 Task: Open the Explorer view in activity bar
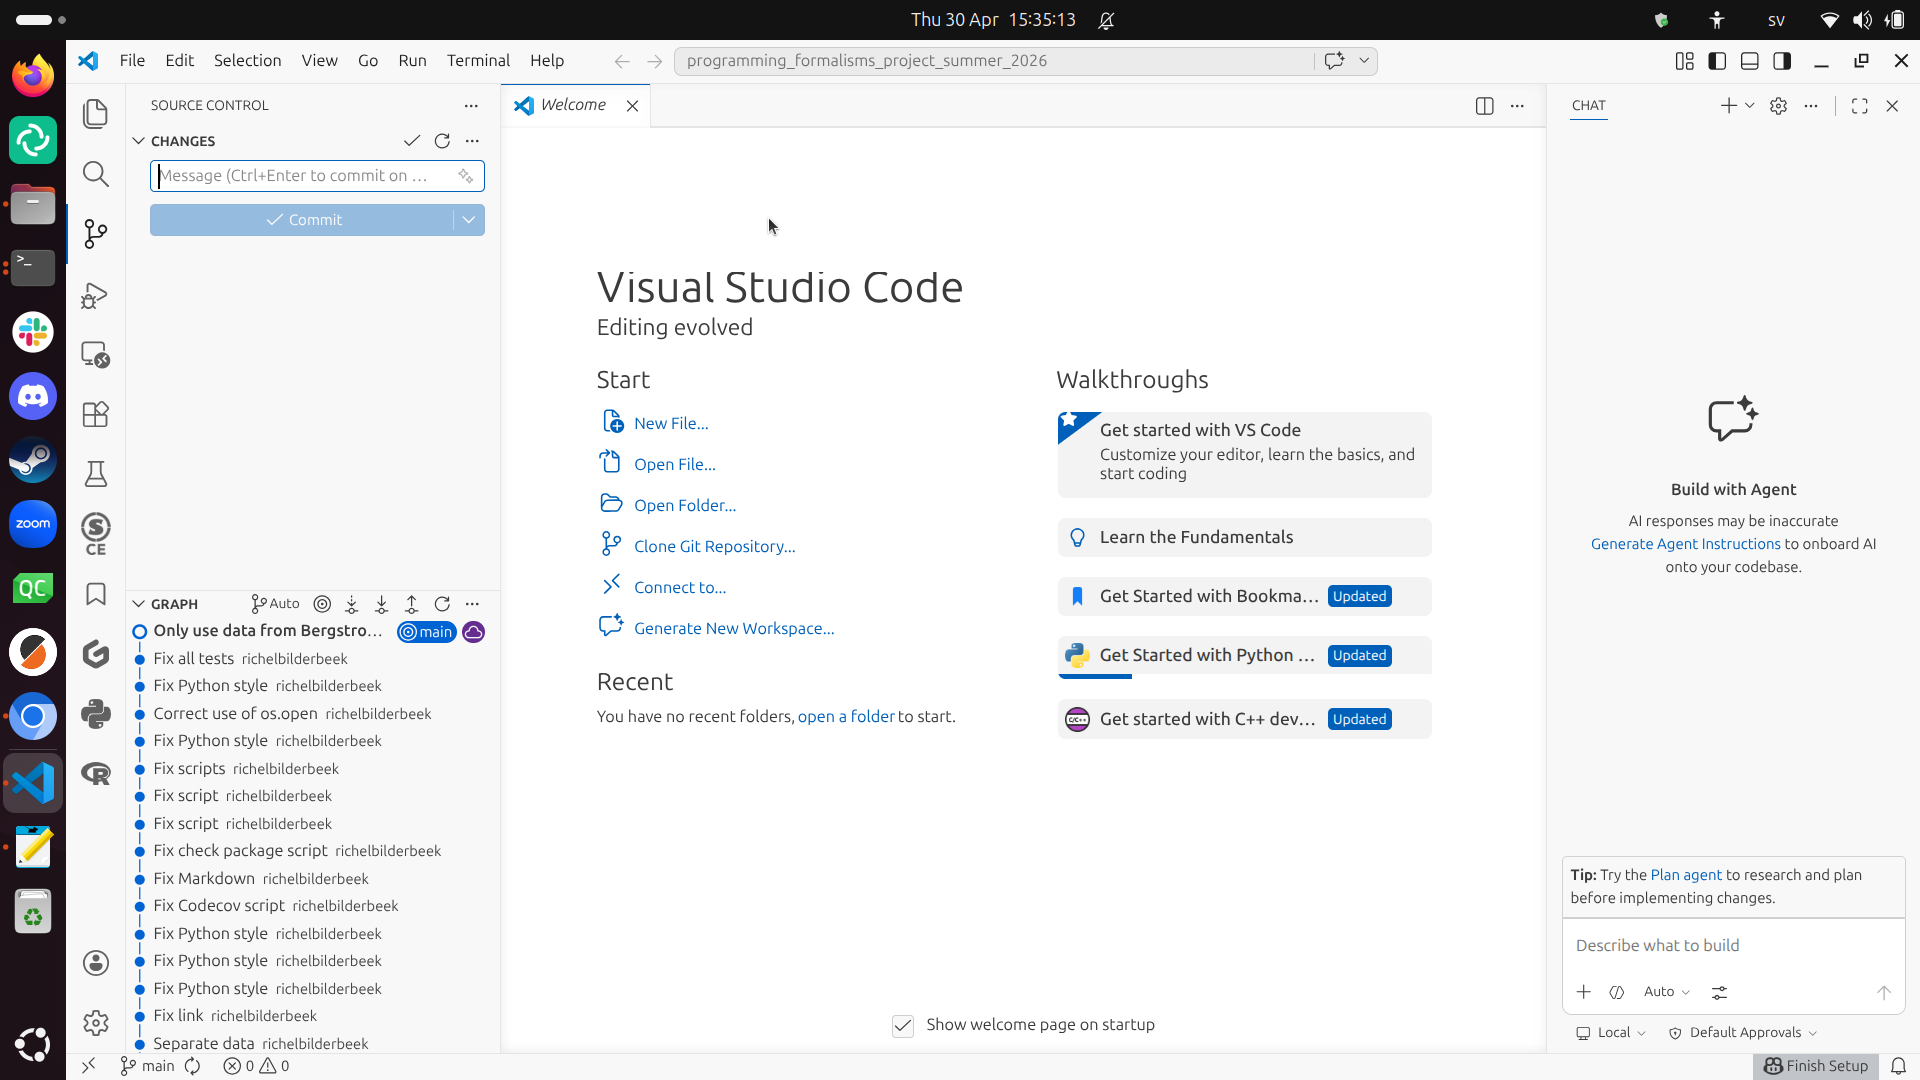[96, 114]
